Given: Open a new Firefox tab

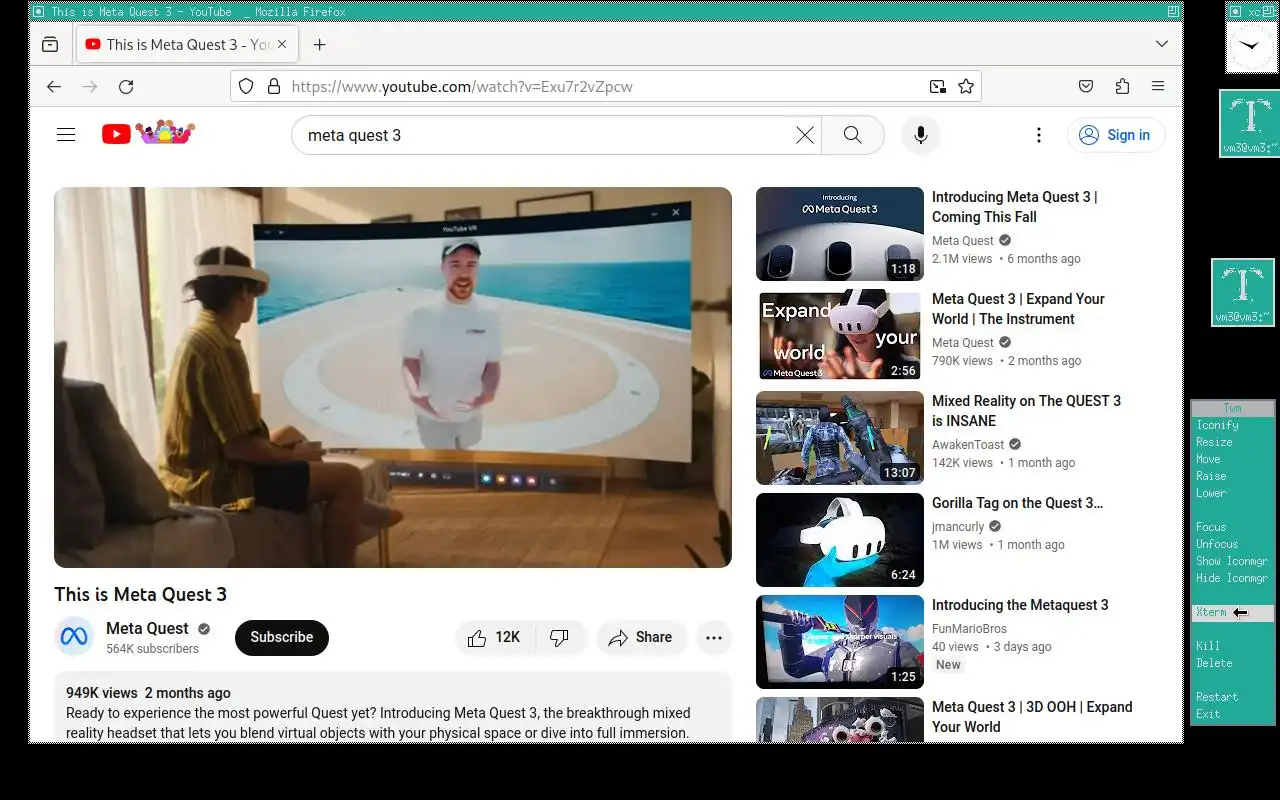Looking at the screenshot, I should pyautogui.click(x=320, y=45).
